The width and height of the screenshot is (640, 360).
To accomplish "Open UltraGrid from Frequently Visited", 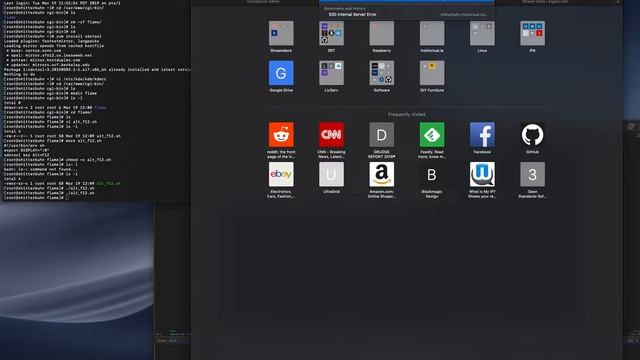I will tap(331, 174).
